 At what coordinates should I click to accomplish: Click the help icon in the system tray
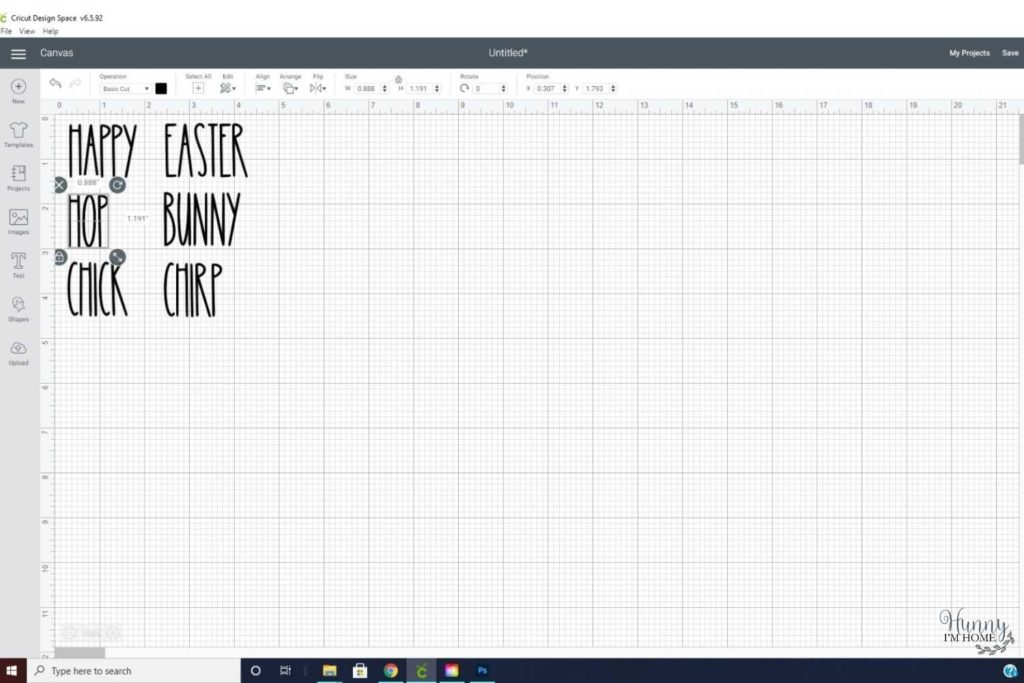pos(1010,671)
